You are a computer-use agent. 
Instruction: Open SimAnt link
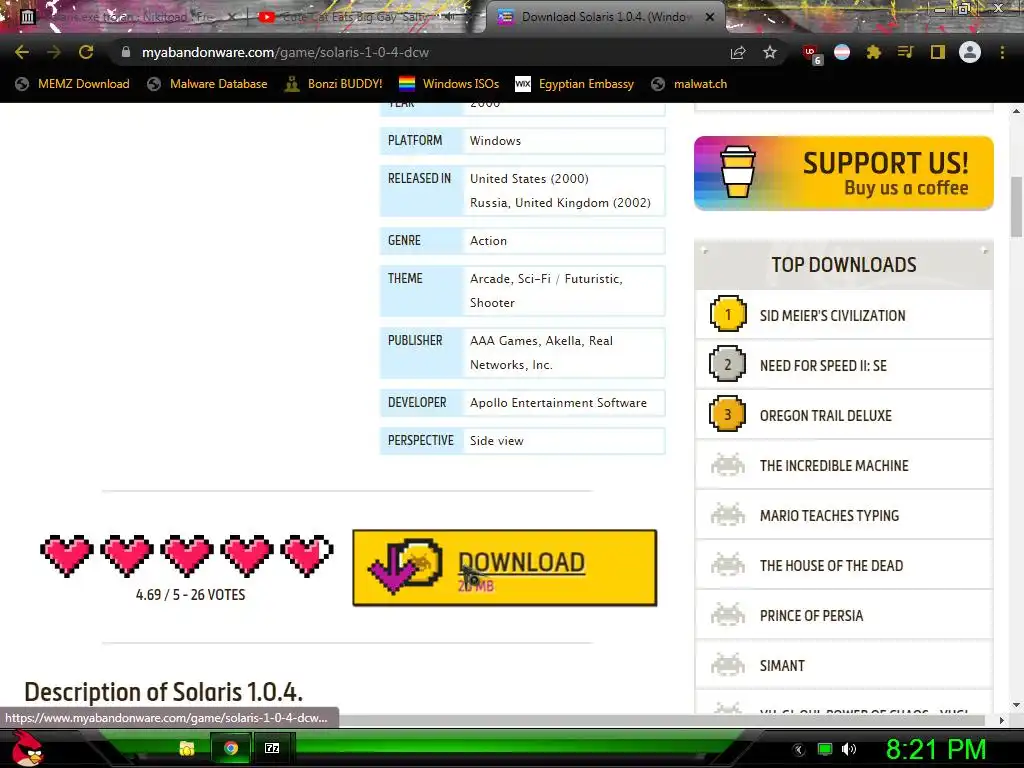click(782, 665)
